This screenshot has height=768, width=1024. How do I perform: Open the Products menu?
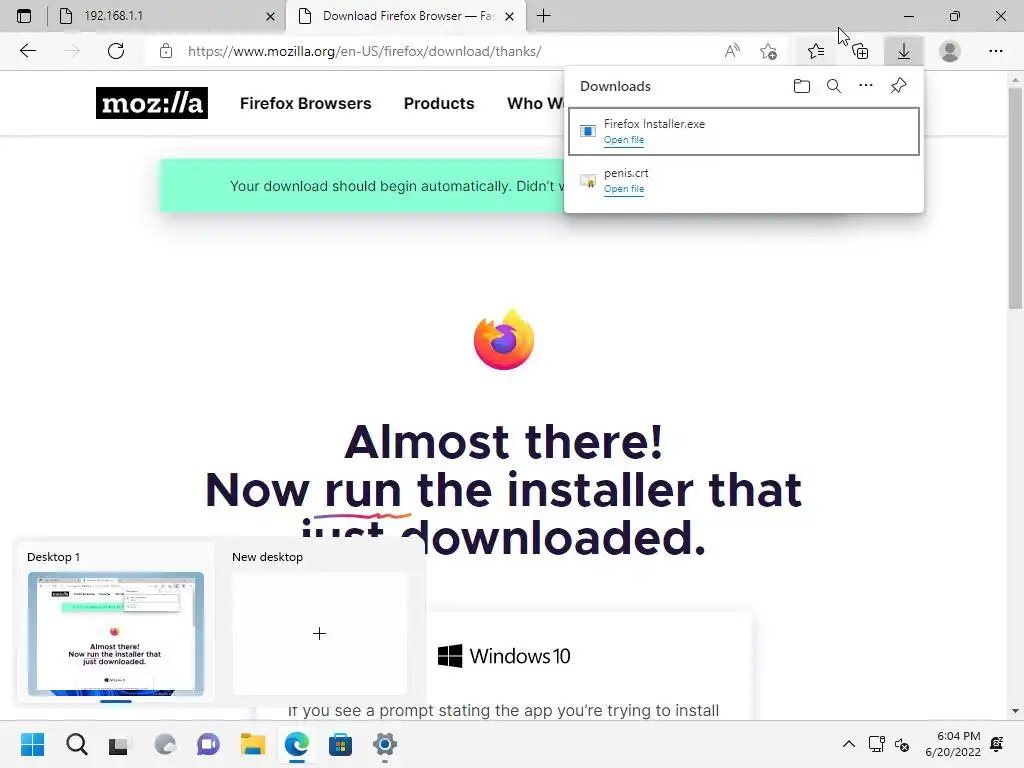click(x=439, y=103)
